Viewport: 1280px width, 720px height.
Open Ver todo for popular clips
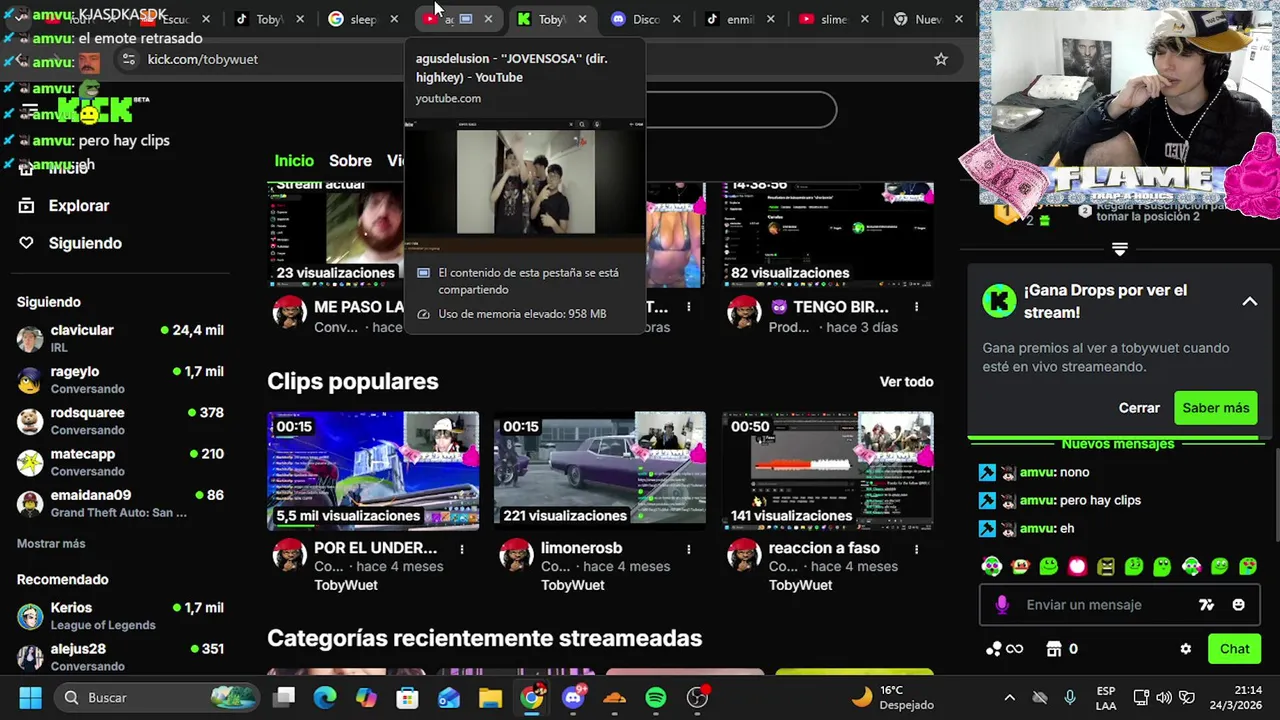tap(906, 382)
